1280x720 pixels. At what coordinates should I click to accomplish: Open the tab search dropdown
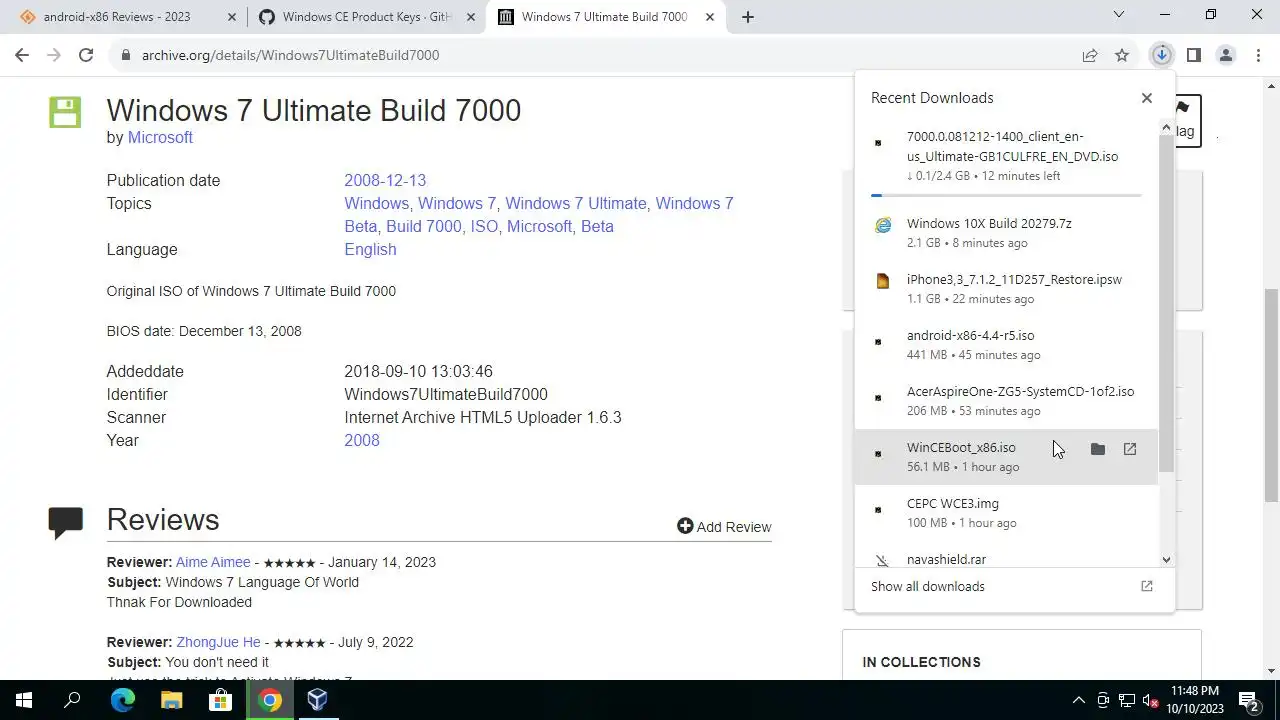(1118, 15)
